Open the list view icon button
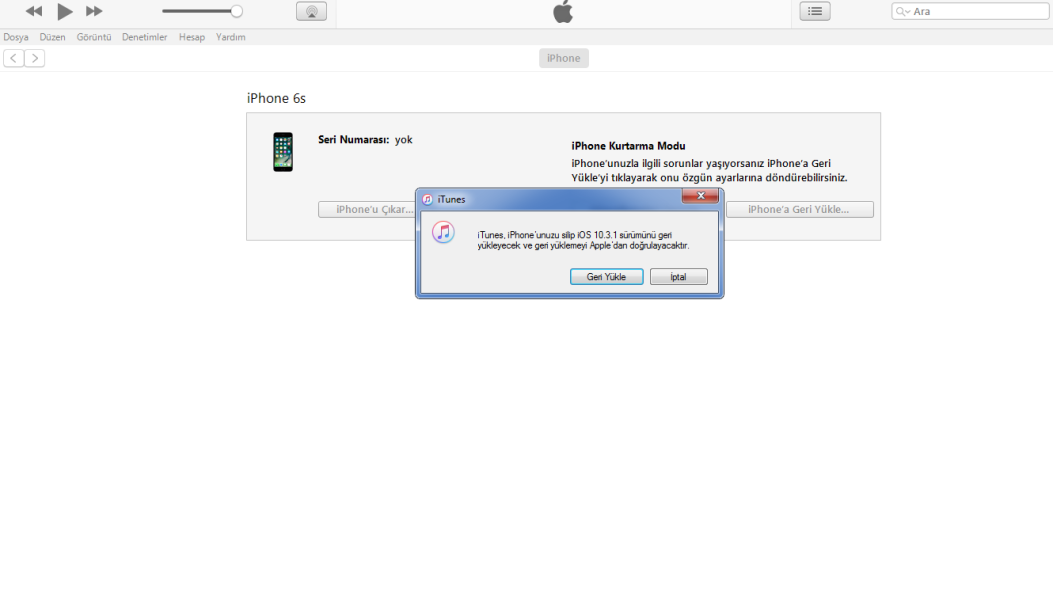This screenshot has height=600, width=1053. (815, 11)
